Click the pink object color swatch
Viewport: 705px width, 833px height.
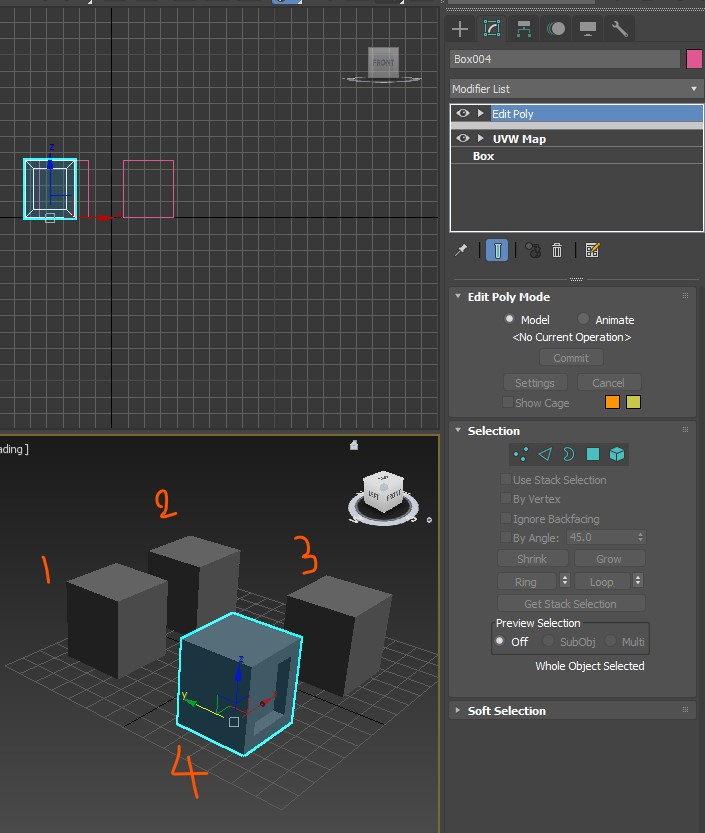pyautogui.click(x=694, y=59)
